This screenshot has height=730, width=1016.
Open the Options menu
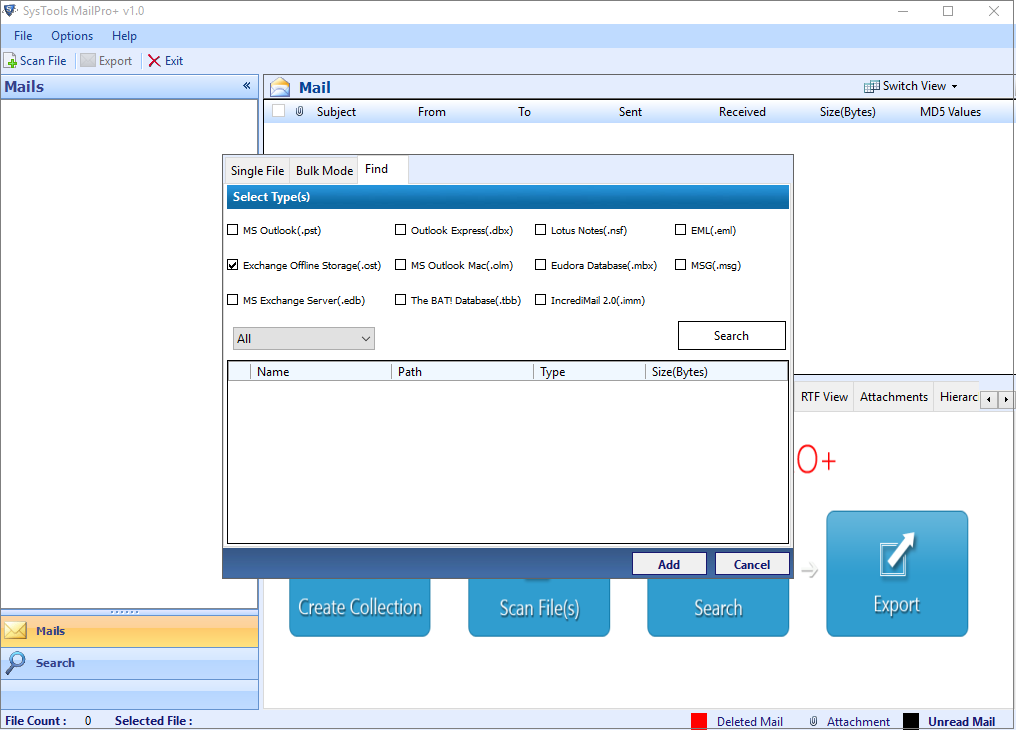pyautogui.click(x=72, y=36)
